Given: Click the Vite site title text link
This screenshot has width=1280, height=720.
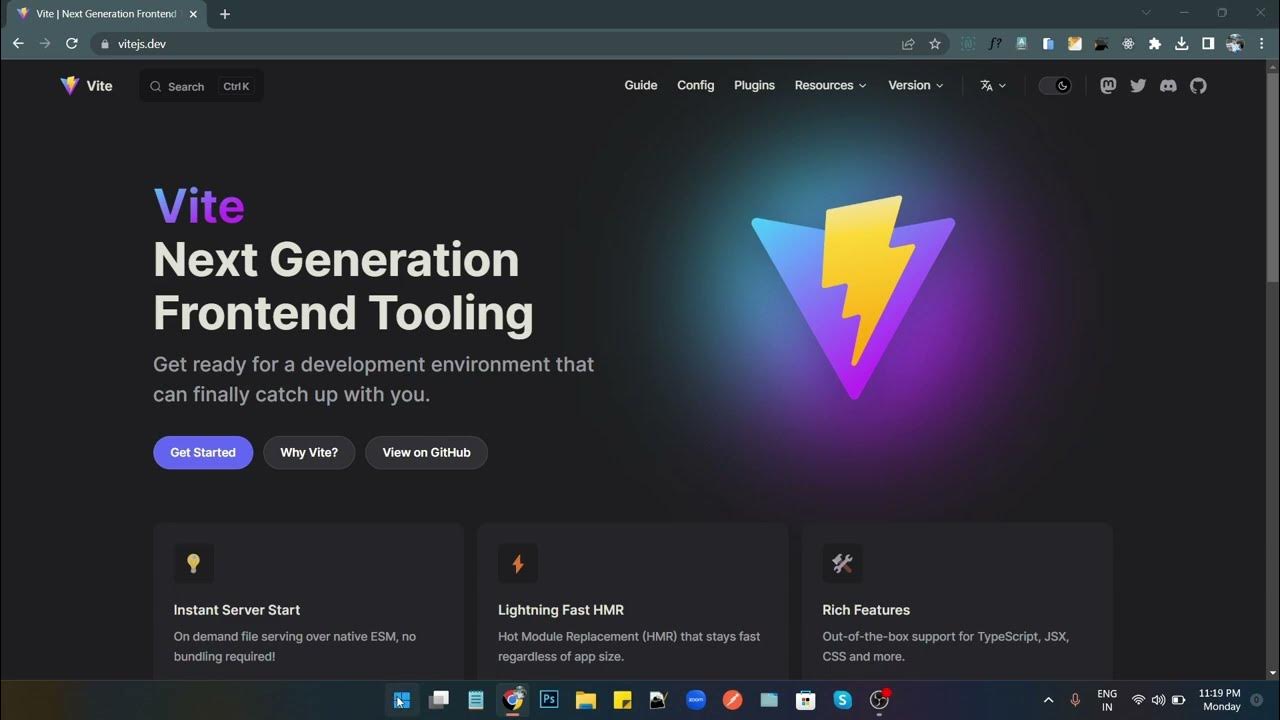Looking at the screenshot, I should (x=100, y=86).
